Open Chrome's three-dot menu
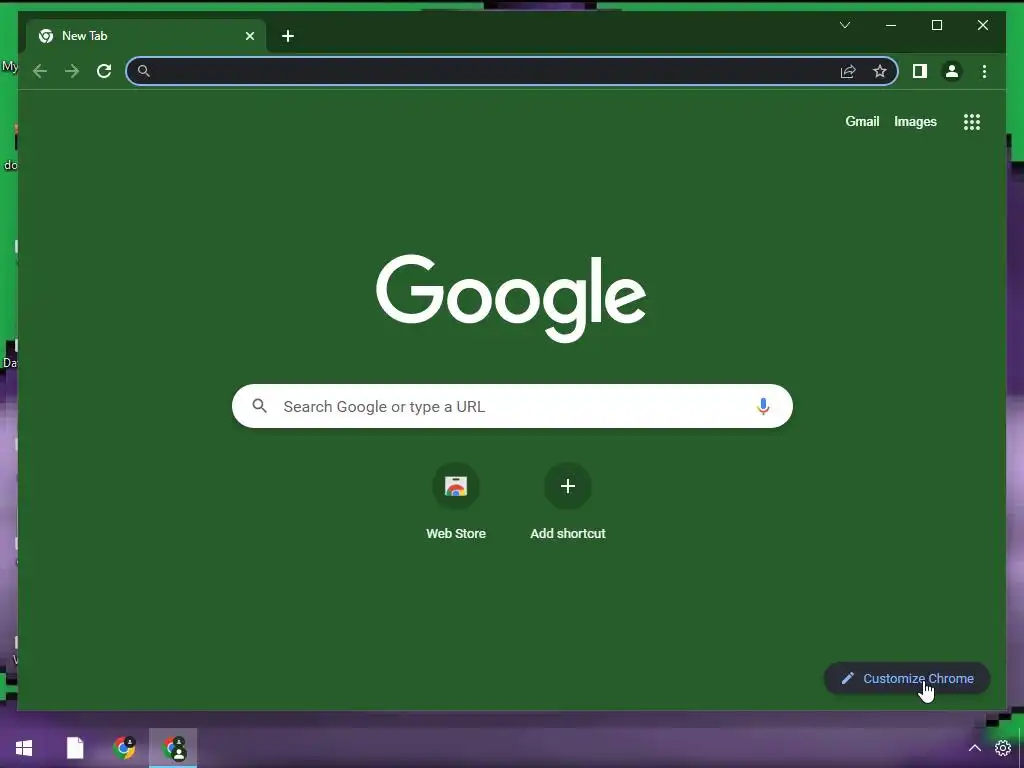This screenshot has width=1024, height=768. tap(984, 71)
